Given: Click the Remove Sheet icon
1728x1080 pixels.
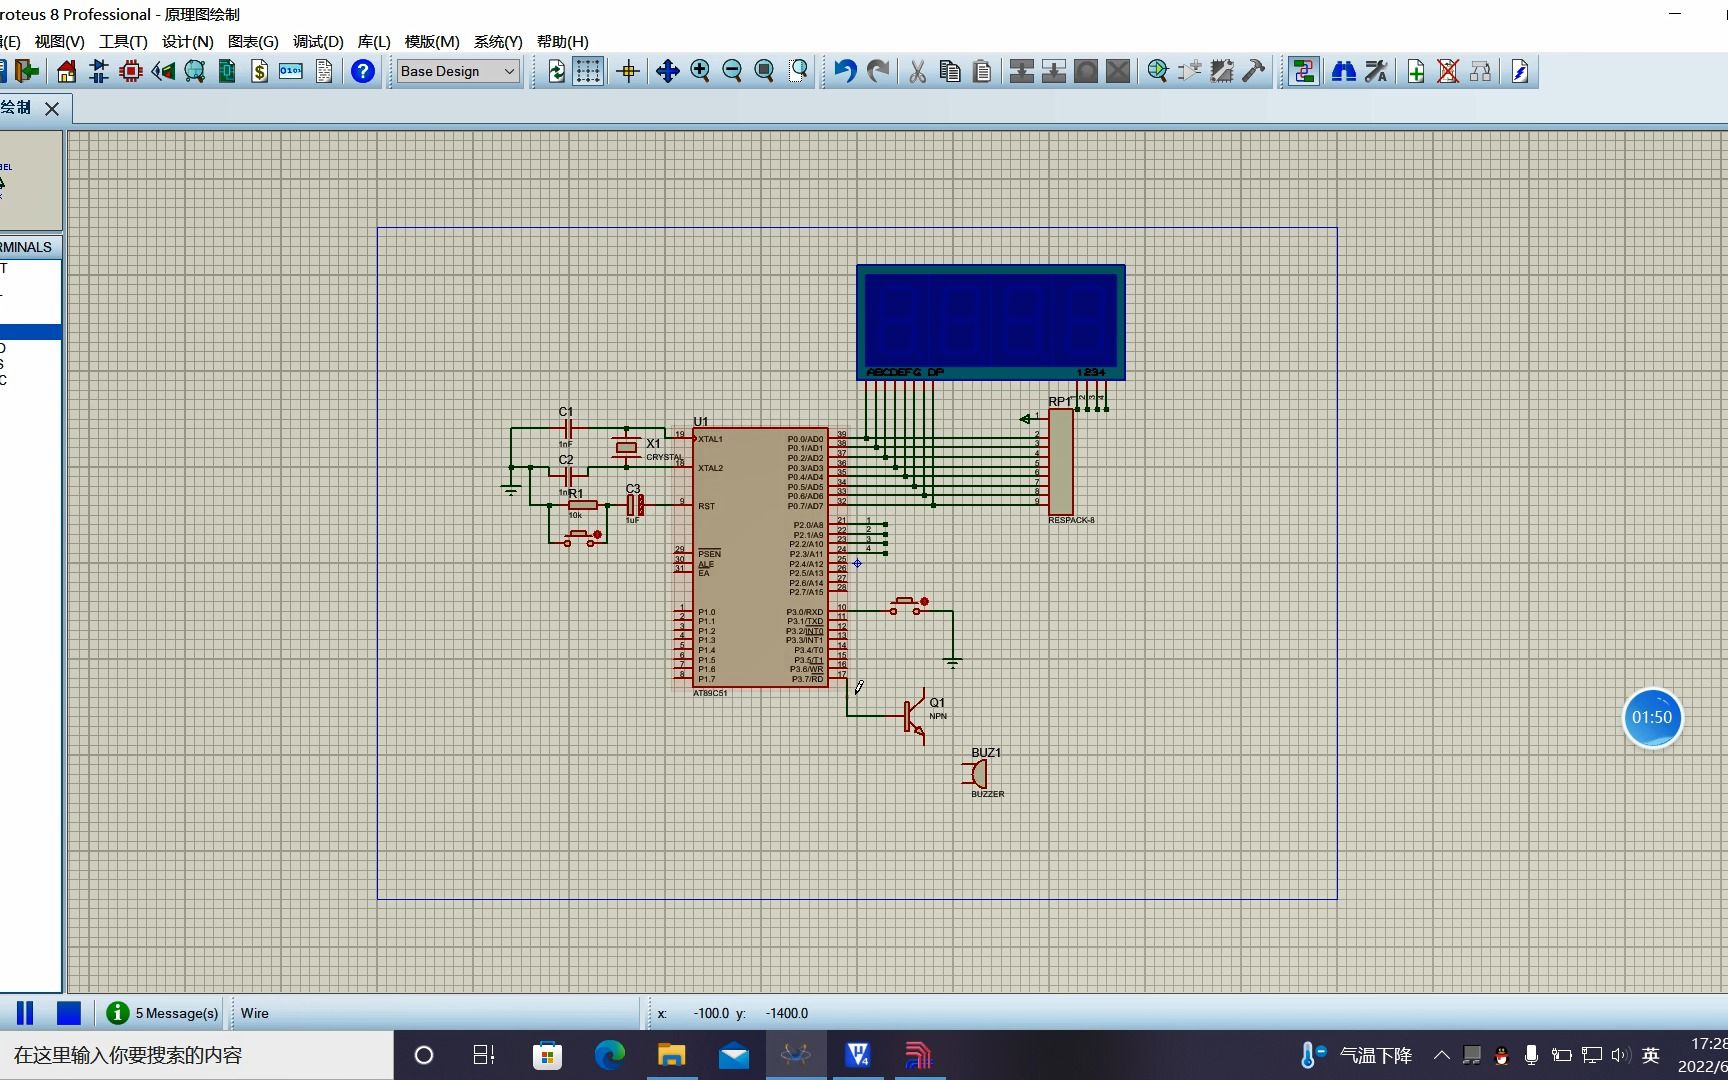Looking at the screenshot, I should pos(1447,71).
